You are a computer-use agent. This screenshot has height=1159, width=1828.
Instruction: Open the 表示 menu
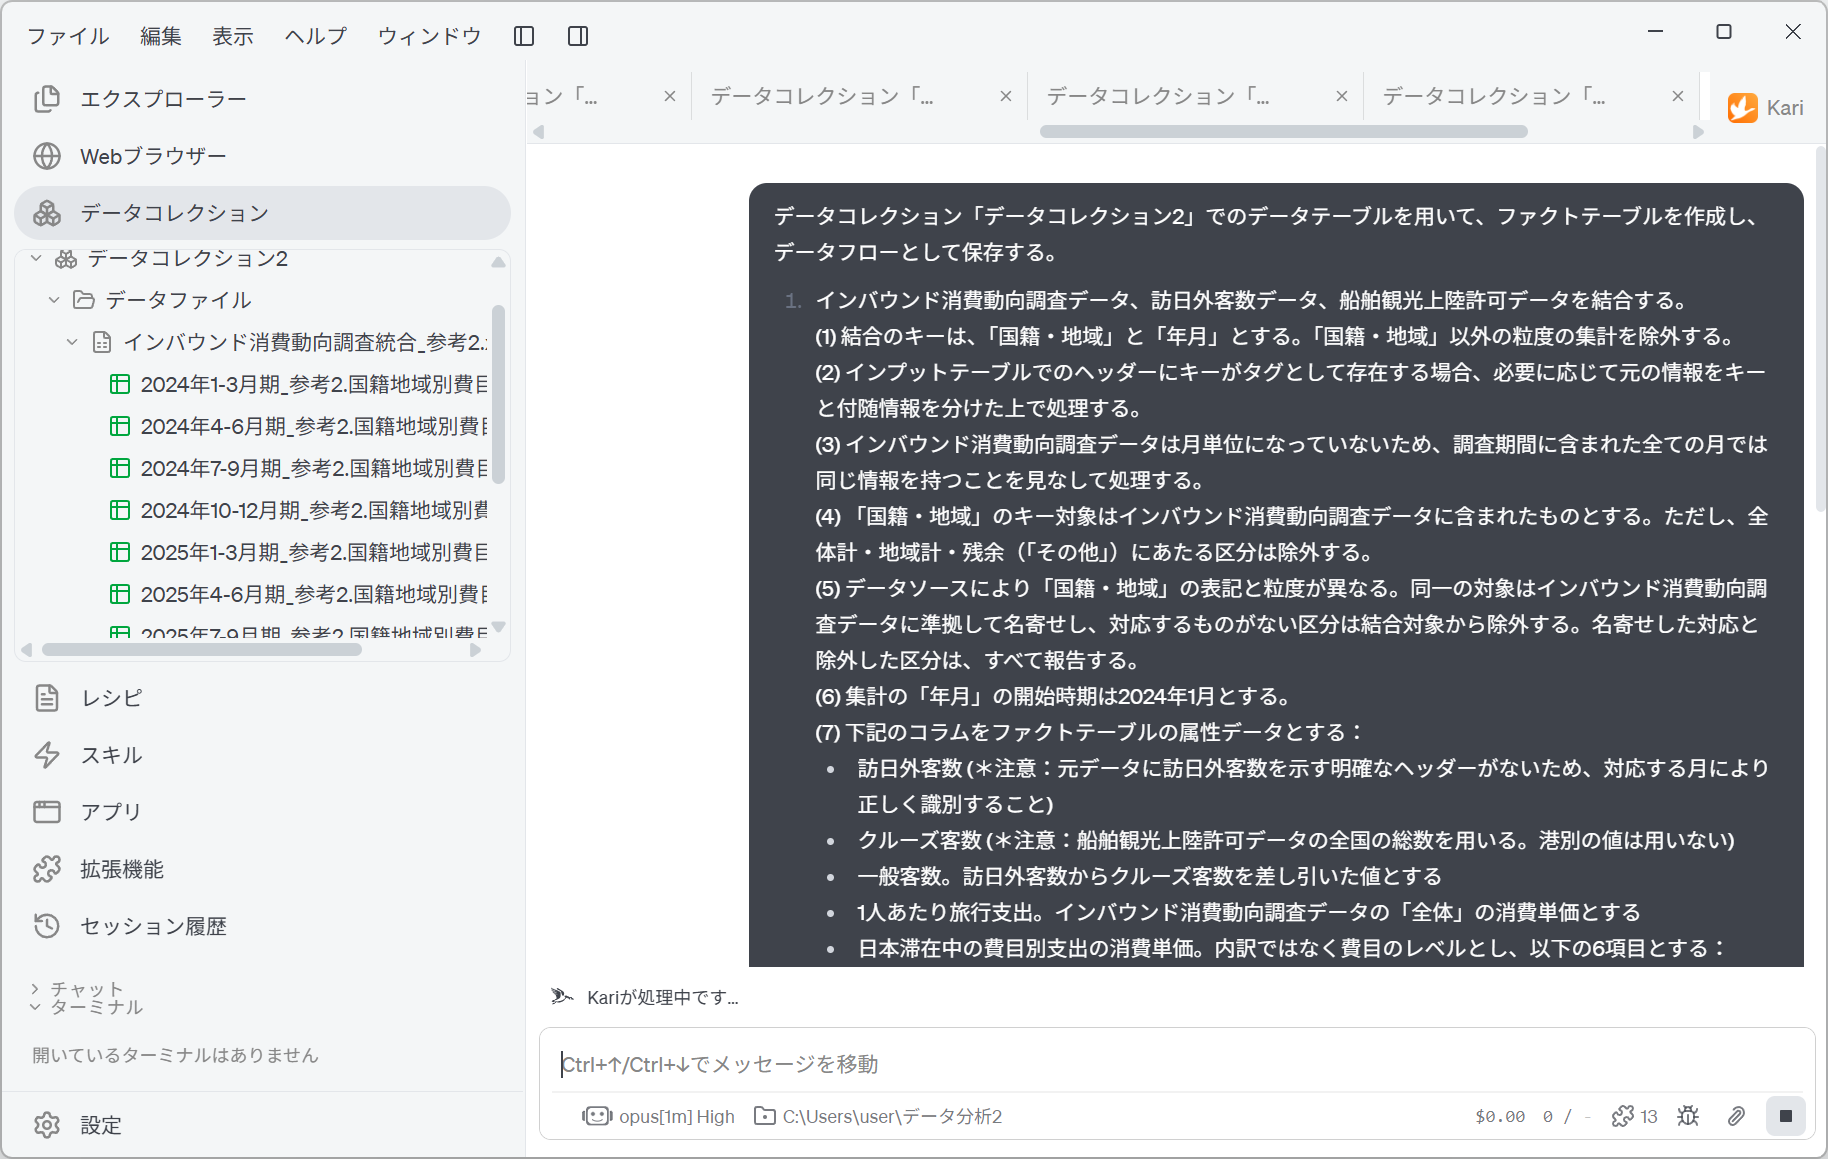click(233, 36)
